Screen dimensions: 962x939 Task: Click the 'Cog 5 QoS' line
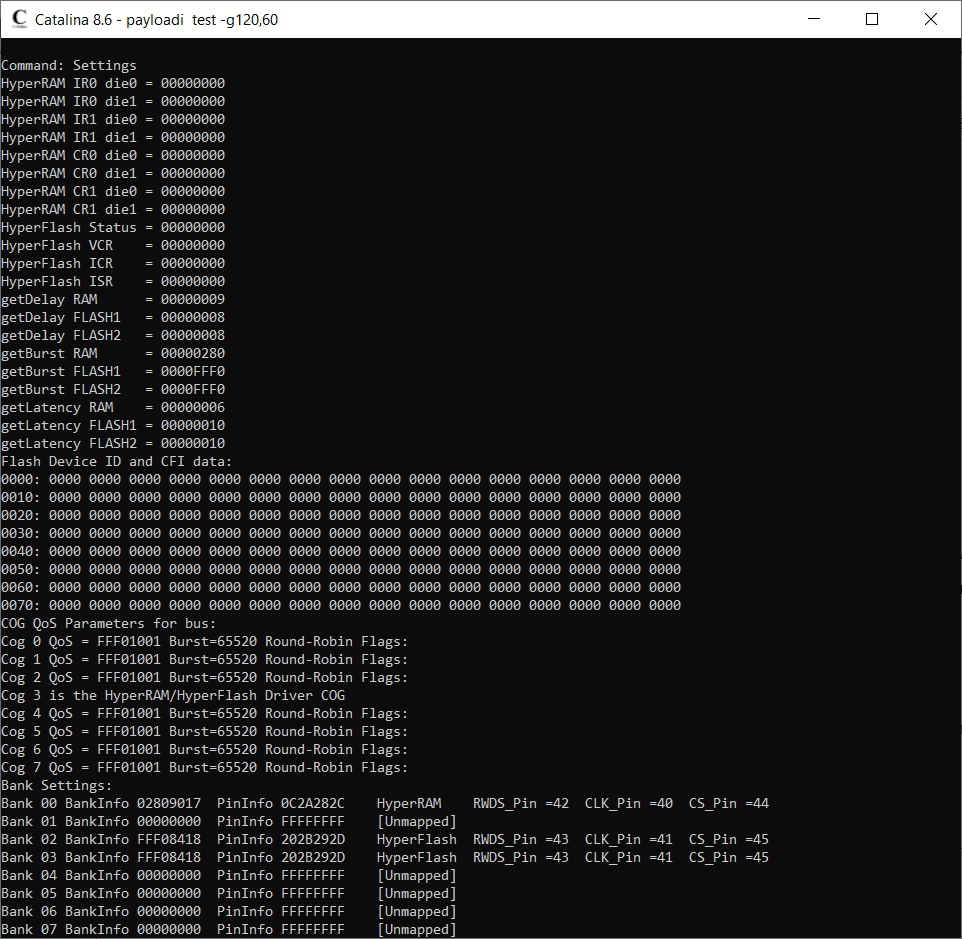point(205,731)
